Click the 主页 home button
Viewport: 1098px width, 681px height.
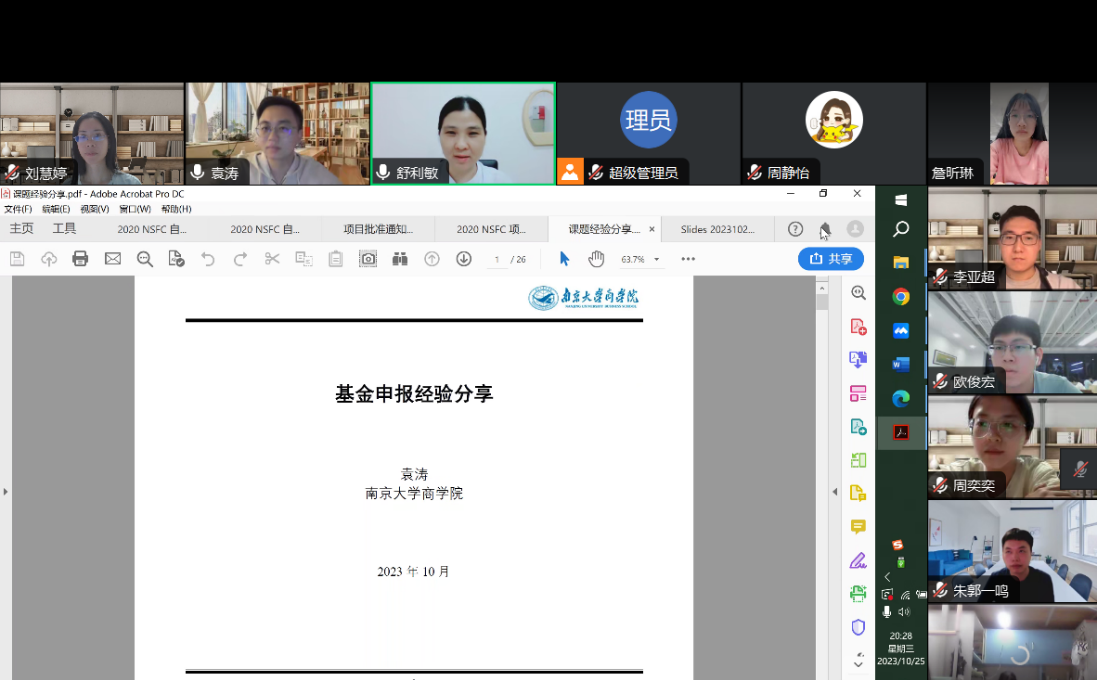[x=21, y=229]
